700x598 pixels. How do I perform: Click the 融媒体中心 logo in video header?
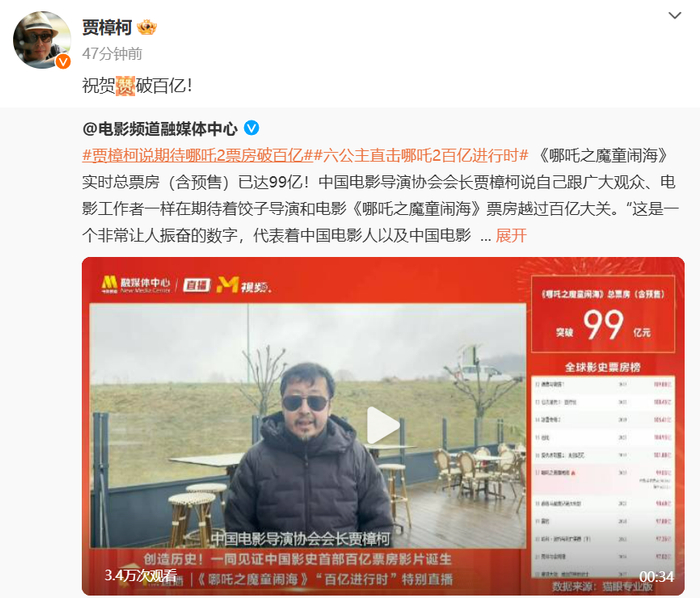pyautogui.click(x=136, y=284)
